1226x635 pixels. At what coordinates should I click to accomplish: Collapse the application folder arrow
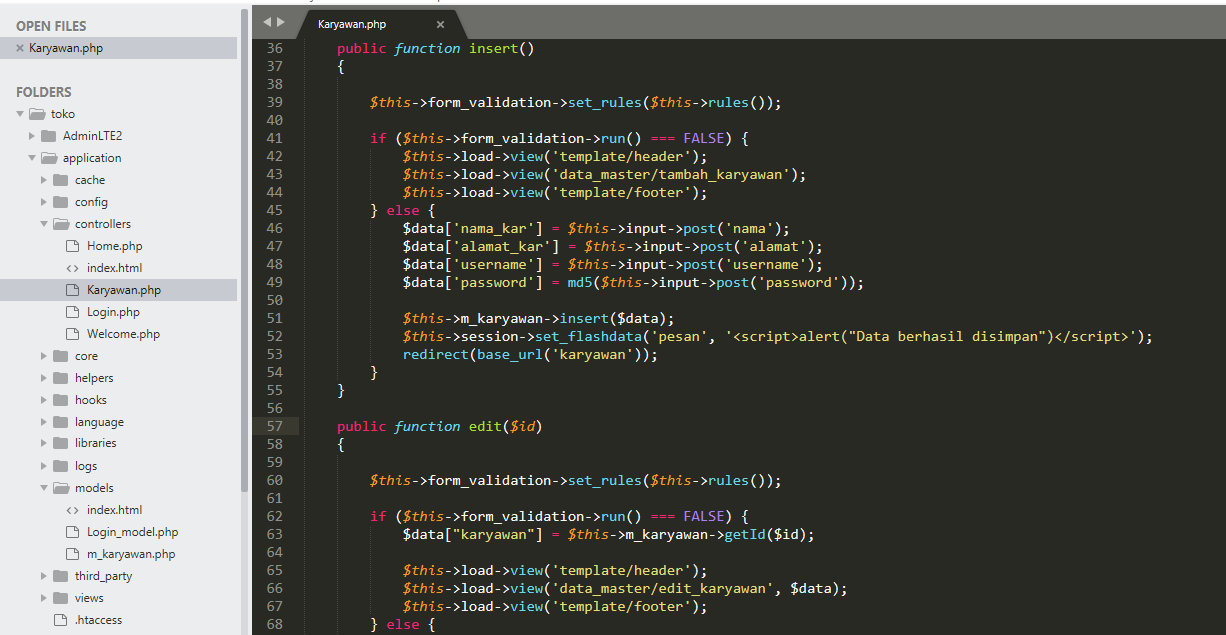click(32, 158)
